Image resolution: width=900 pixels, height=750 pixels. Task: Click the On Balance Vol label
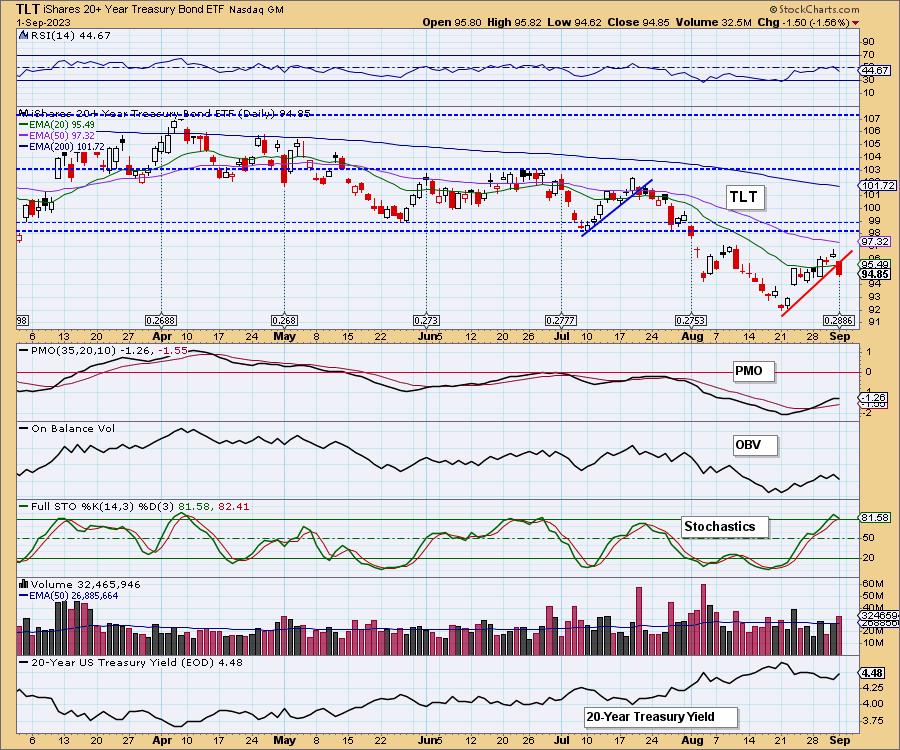67,428
